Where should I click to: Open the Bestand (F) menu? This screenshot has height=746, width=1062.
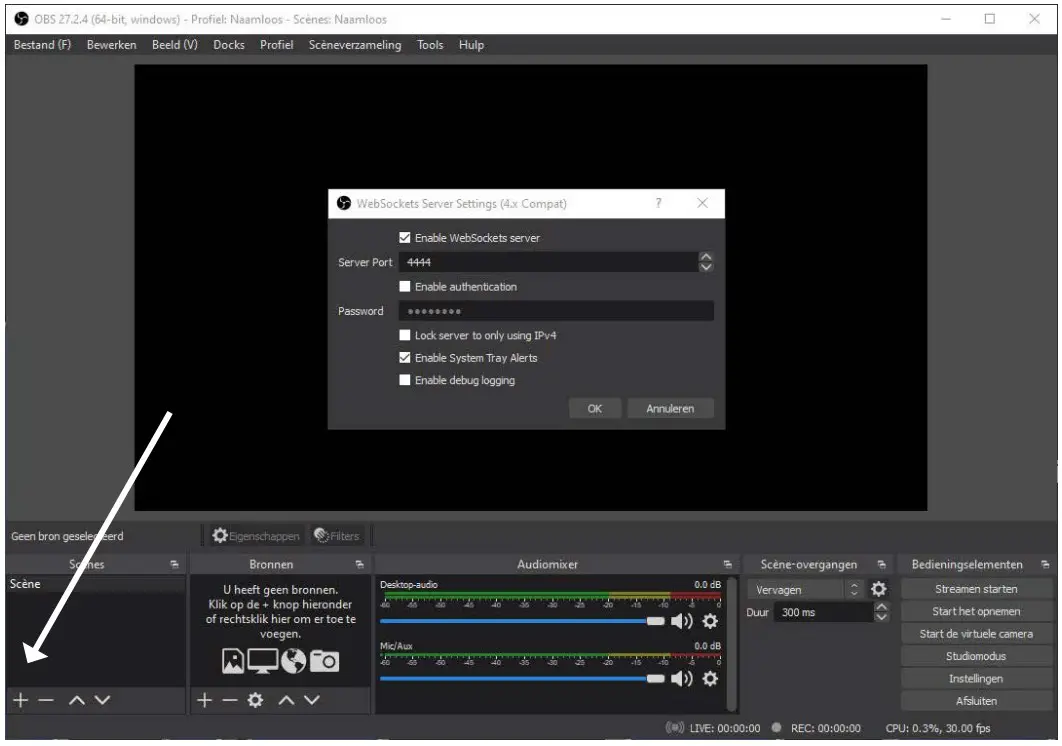tap(42, 45)
